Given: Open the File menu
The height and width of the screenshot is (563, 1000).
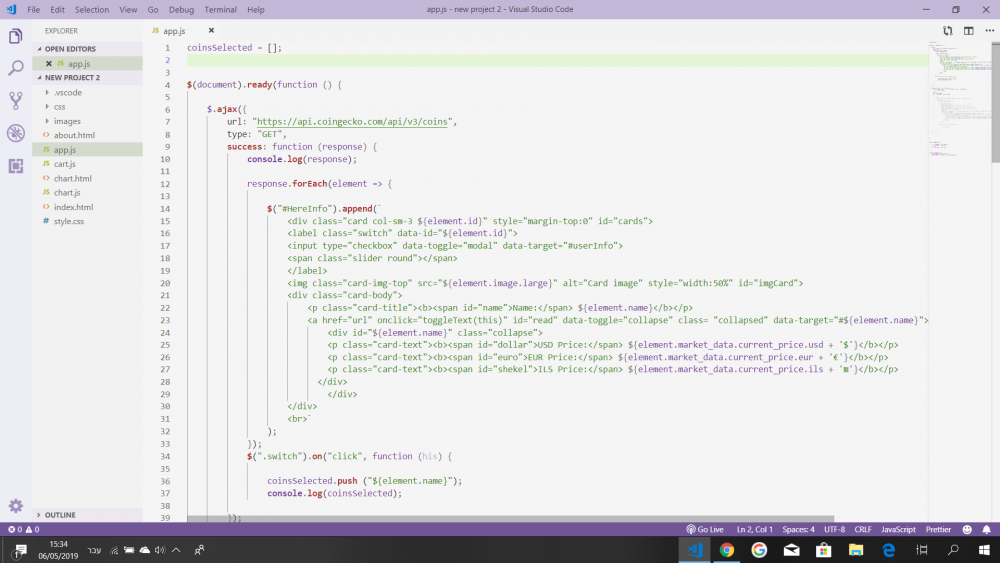Looking at the screenshot, I should [34, 10].
